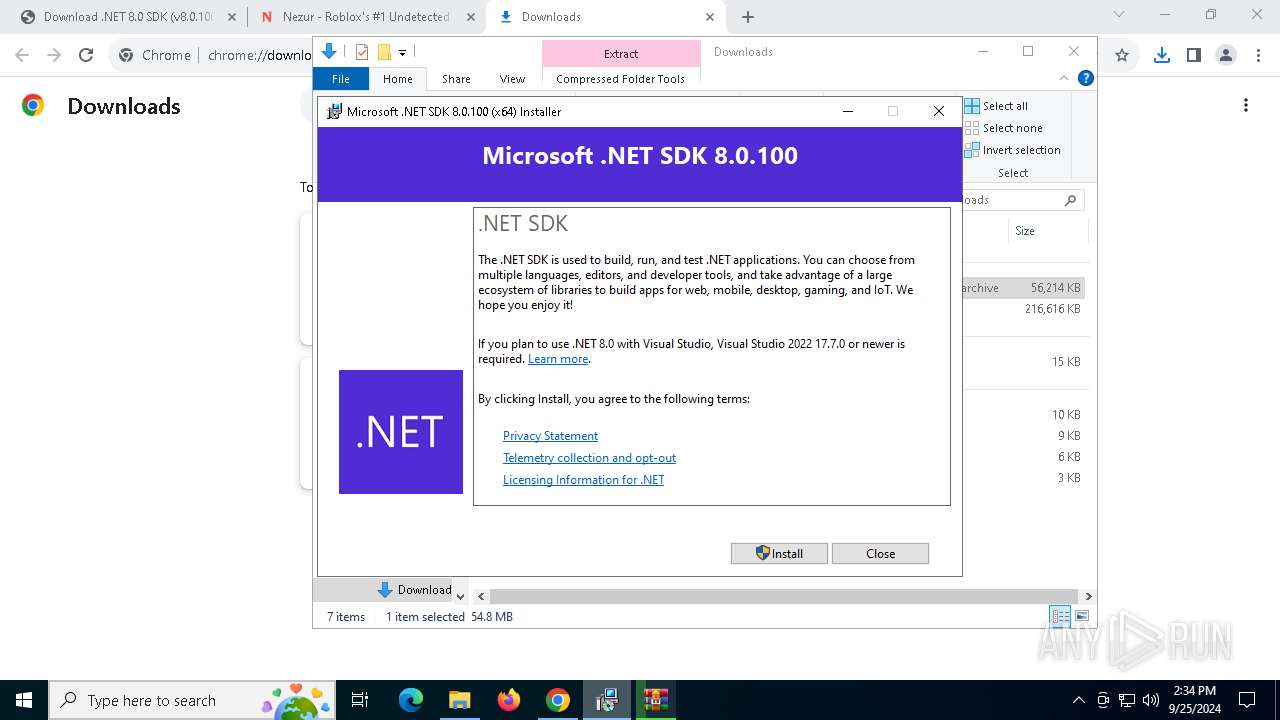Open Quick Access Toolbar customize dropdown
This screenshot has height=720, width=1280.
(402, 53)
